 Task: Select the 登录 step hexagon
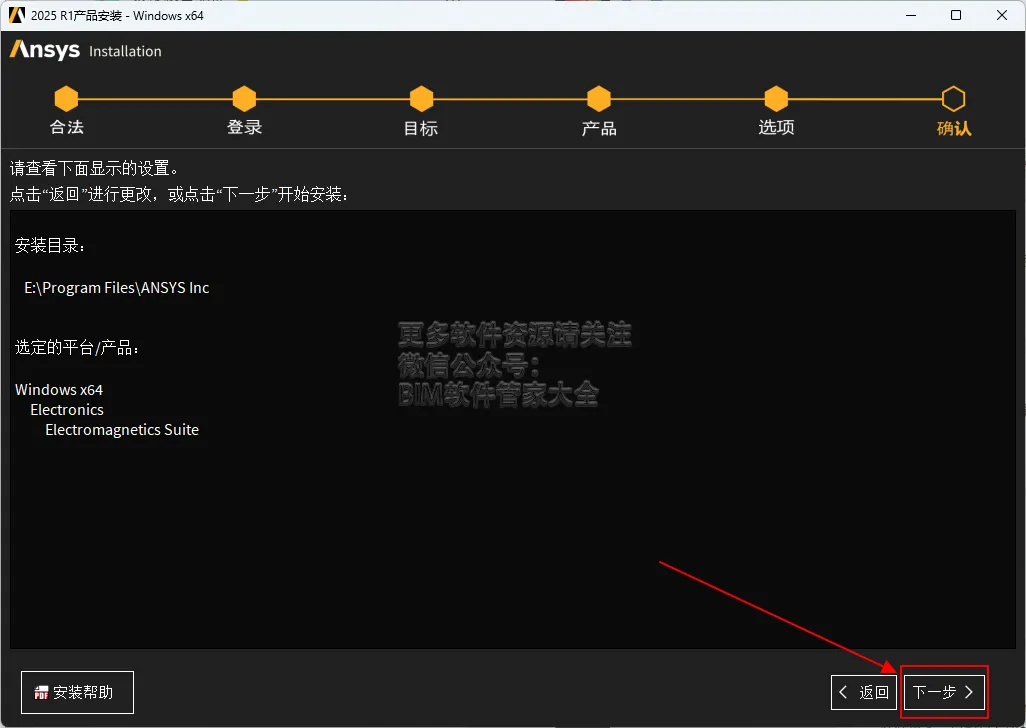coord(244,99)
